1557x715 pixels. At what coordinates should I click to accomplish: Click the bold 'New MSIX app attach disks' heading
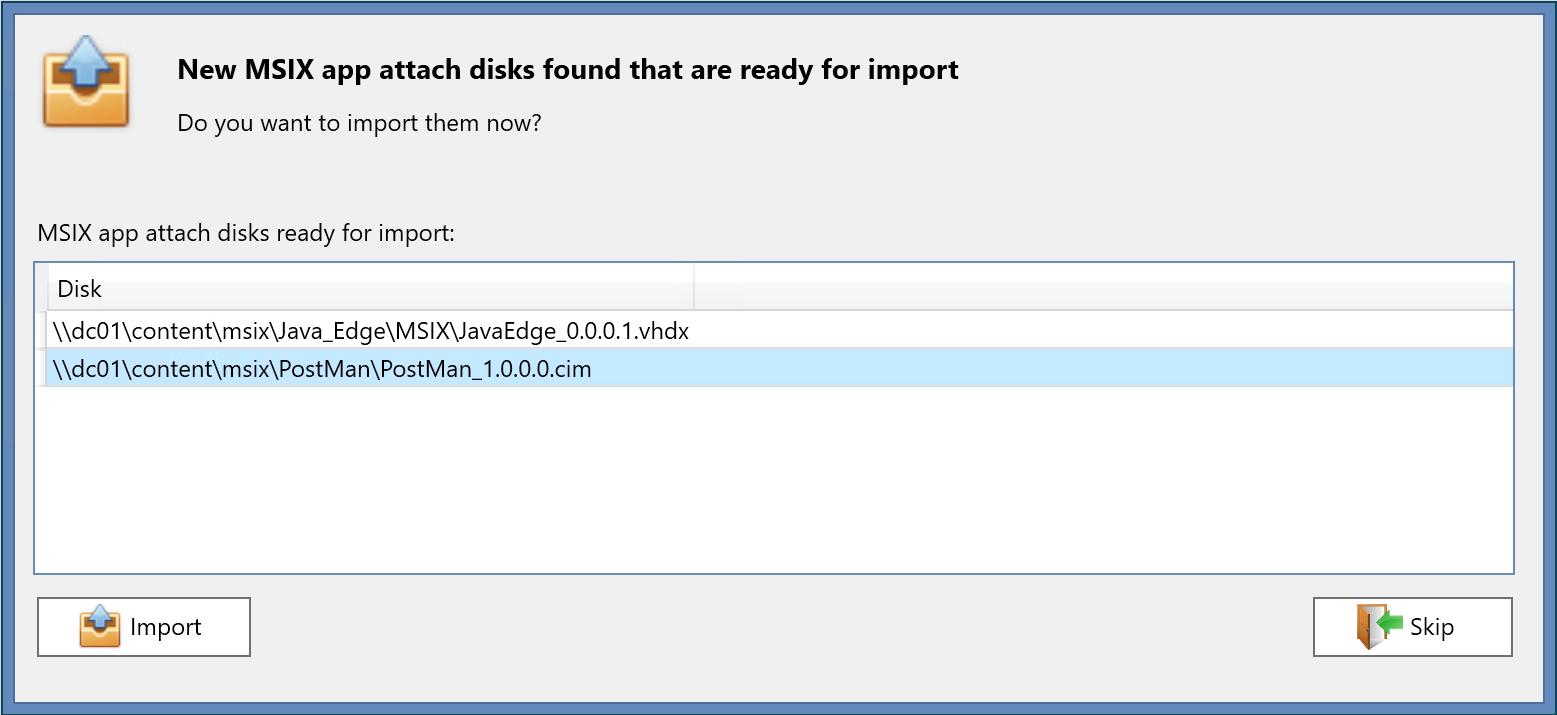(x=567, y=70)
